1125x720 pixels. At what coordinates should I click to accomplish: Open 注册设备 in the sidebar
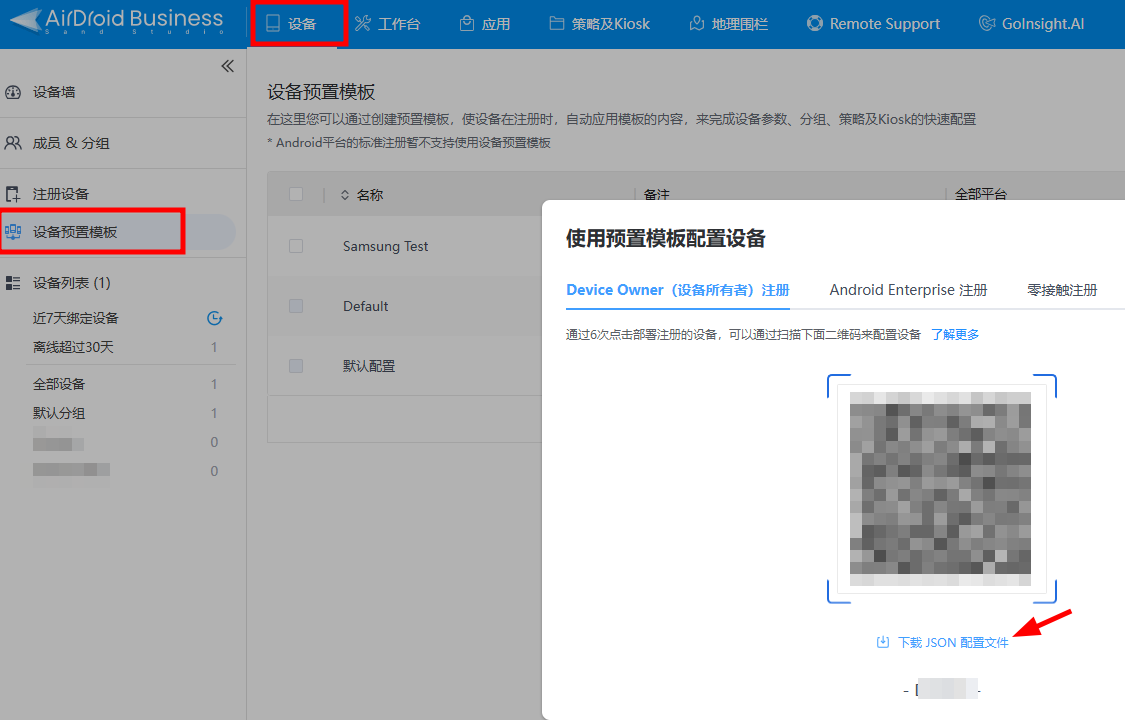pos(61,194)
